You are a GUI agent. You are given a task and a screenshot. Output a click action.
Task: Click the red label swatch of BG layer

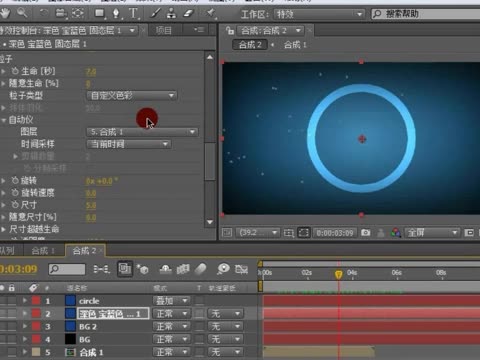36,339
